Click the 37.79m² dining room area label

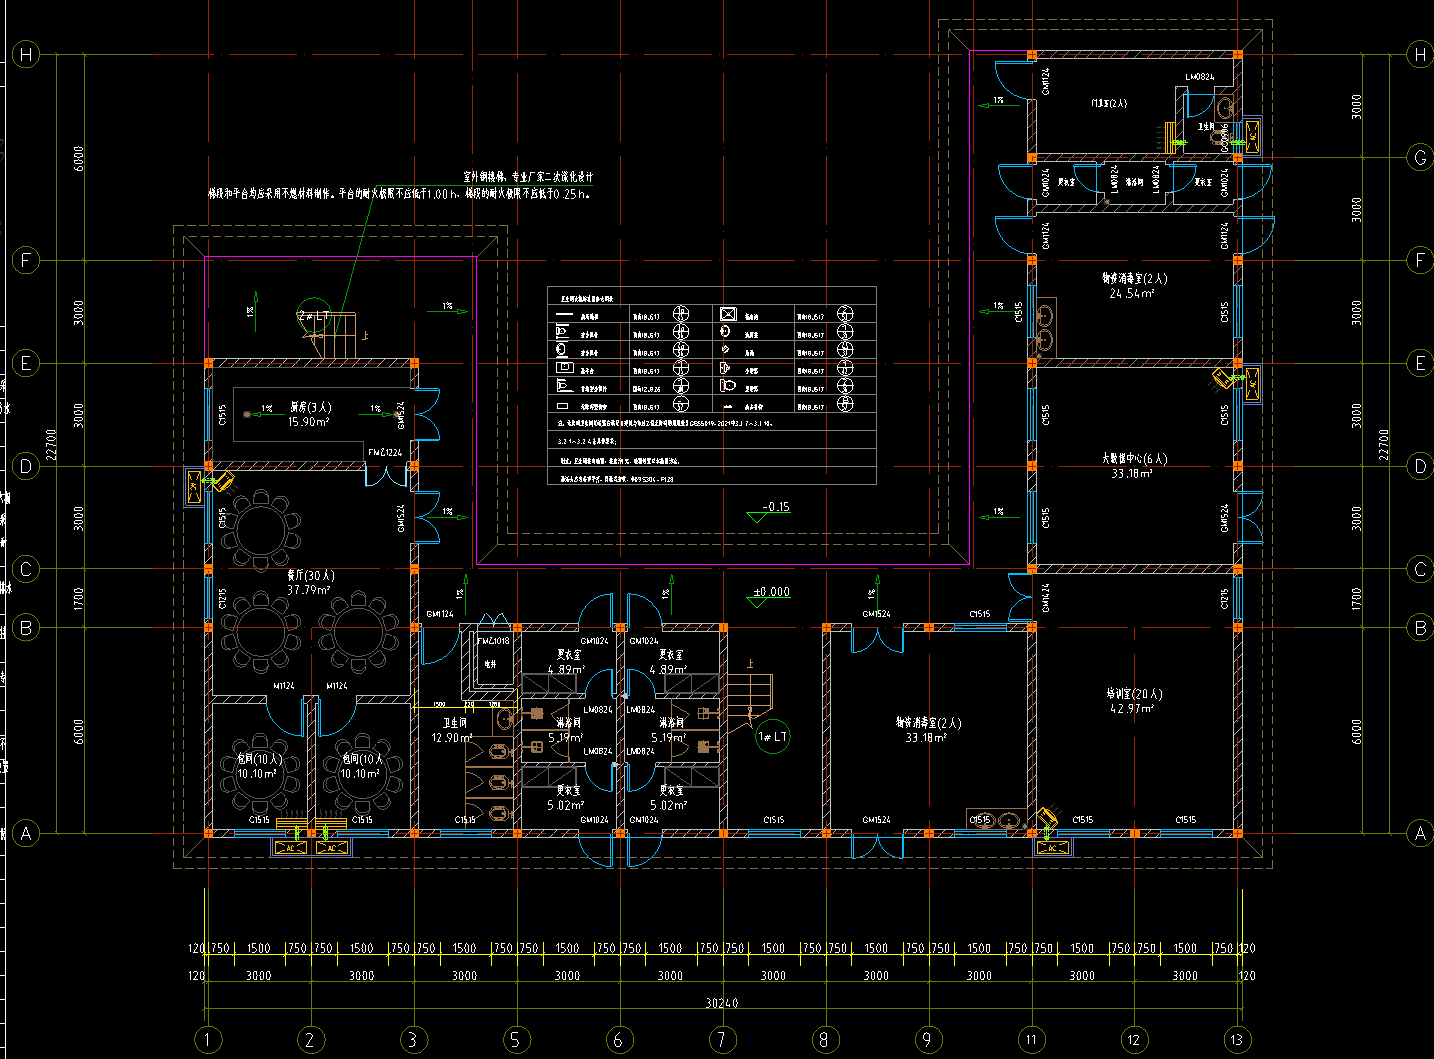point(310,590)
